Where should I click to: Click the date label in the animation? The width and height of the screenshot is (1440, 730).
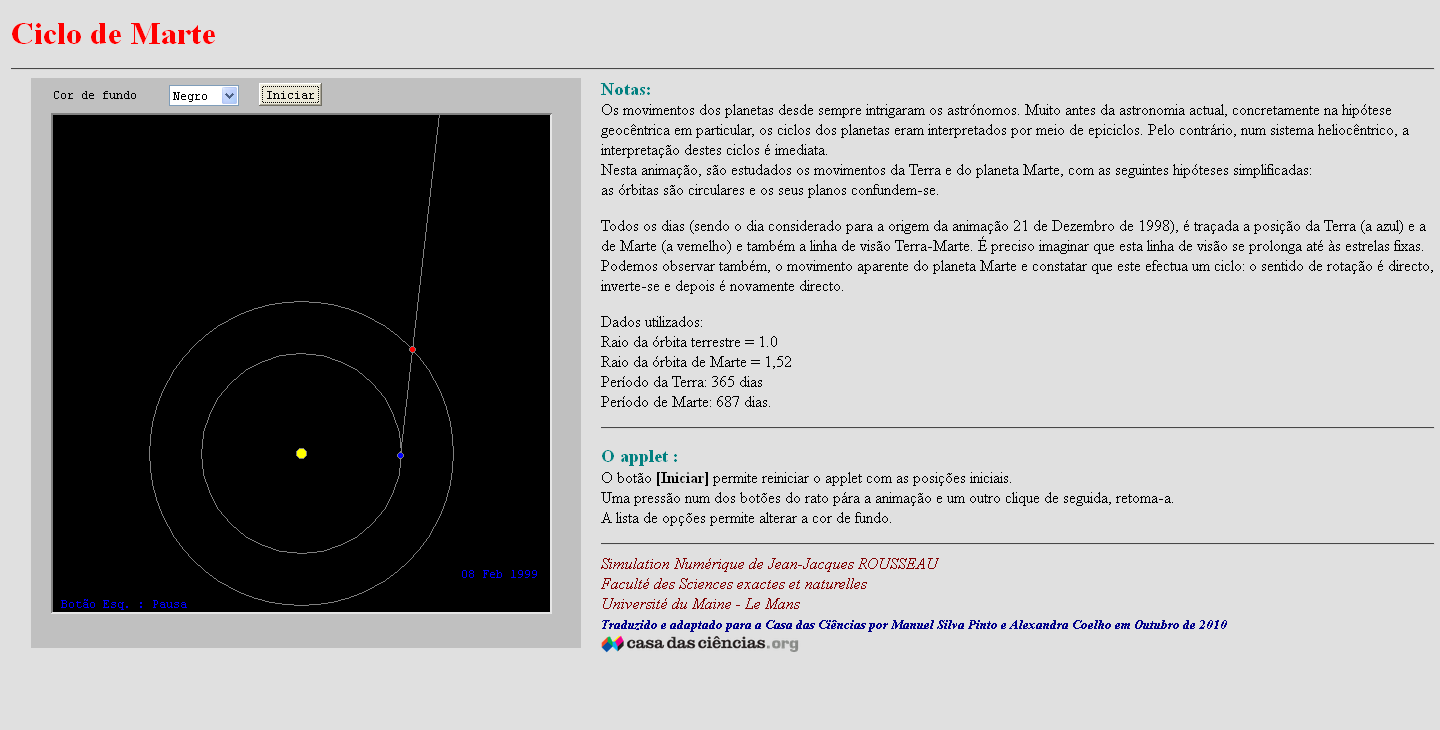click(x=499, y=574)
